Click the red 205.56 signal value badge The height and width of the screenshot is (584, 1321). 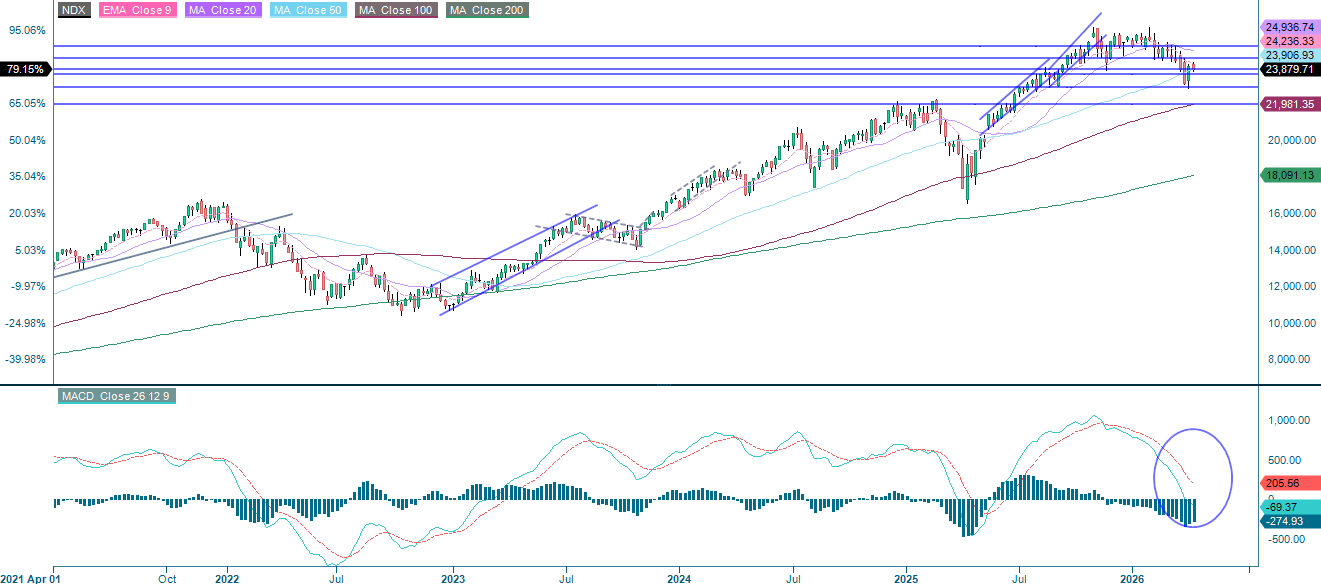pos(1281,481)
